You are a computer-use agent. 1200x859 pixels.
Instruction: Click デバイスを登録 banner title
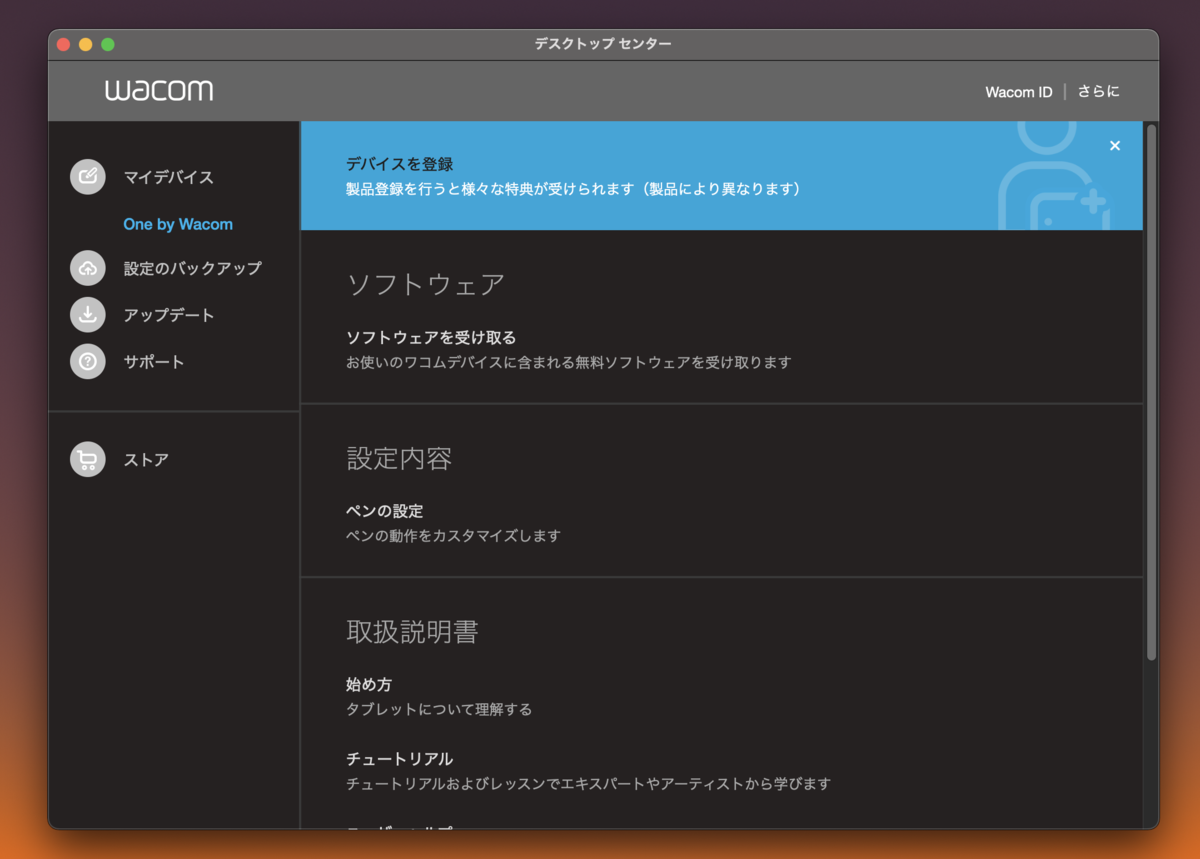pyautogui.click(x=400, y=164)
